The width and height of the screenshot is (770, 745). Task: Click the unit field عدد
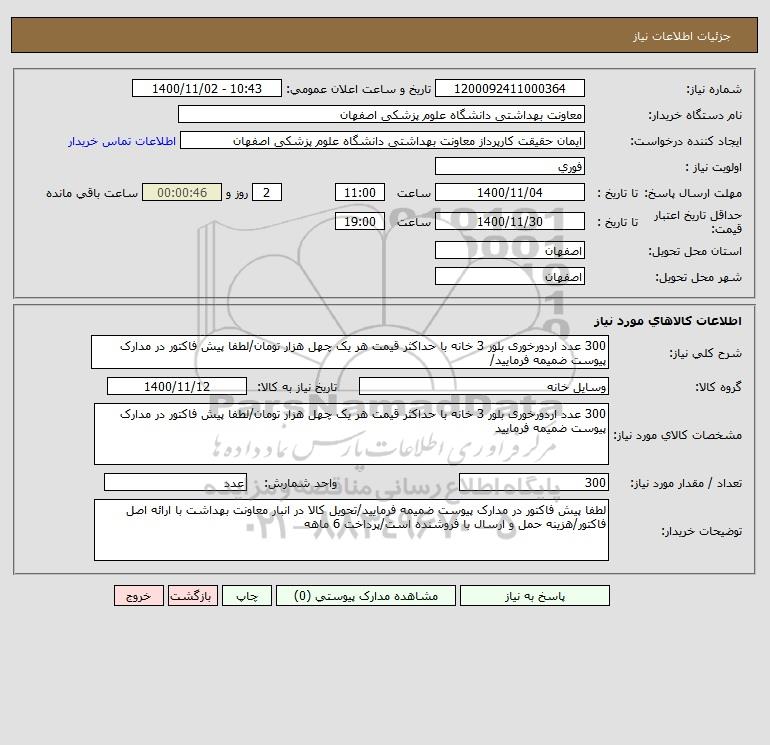tap(175, 482)
